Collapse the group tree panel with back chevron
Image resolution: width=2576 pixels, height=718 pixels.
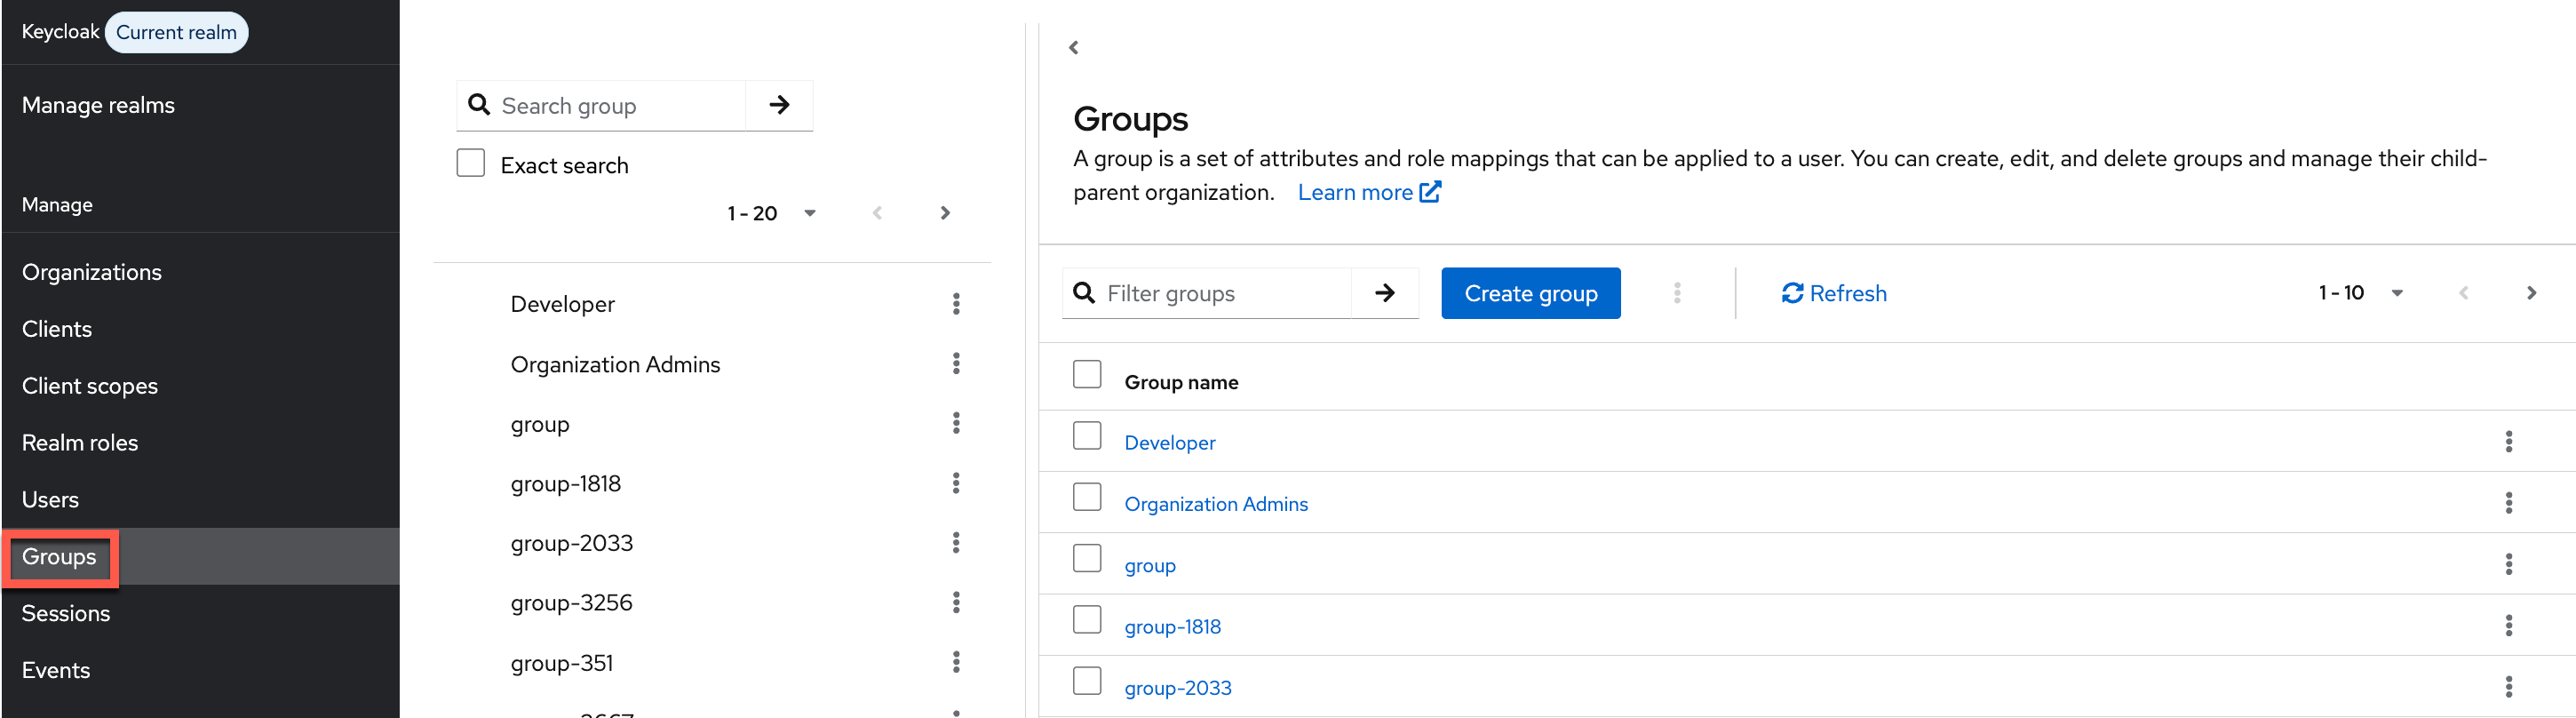pyautogui.click(x=1073, y=48)
